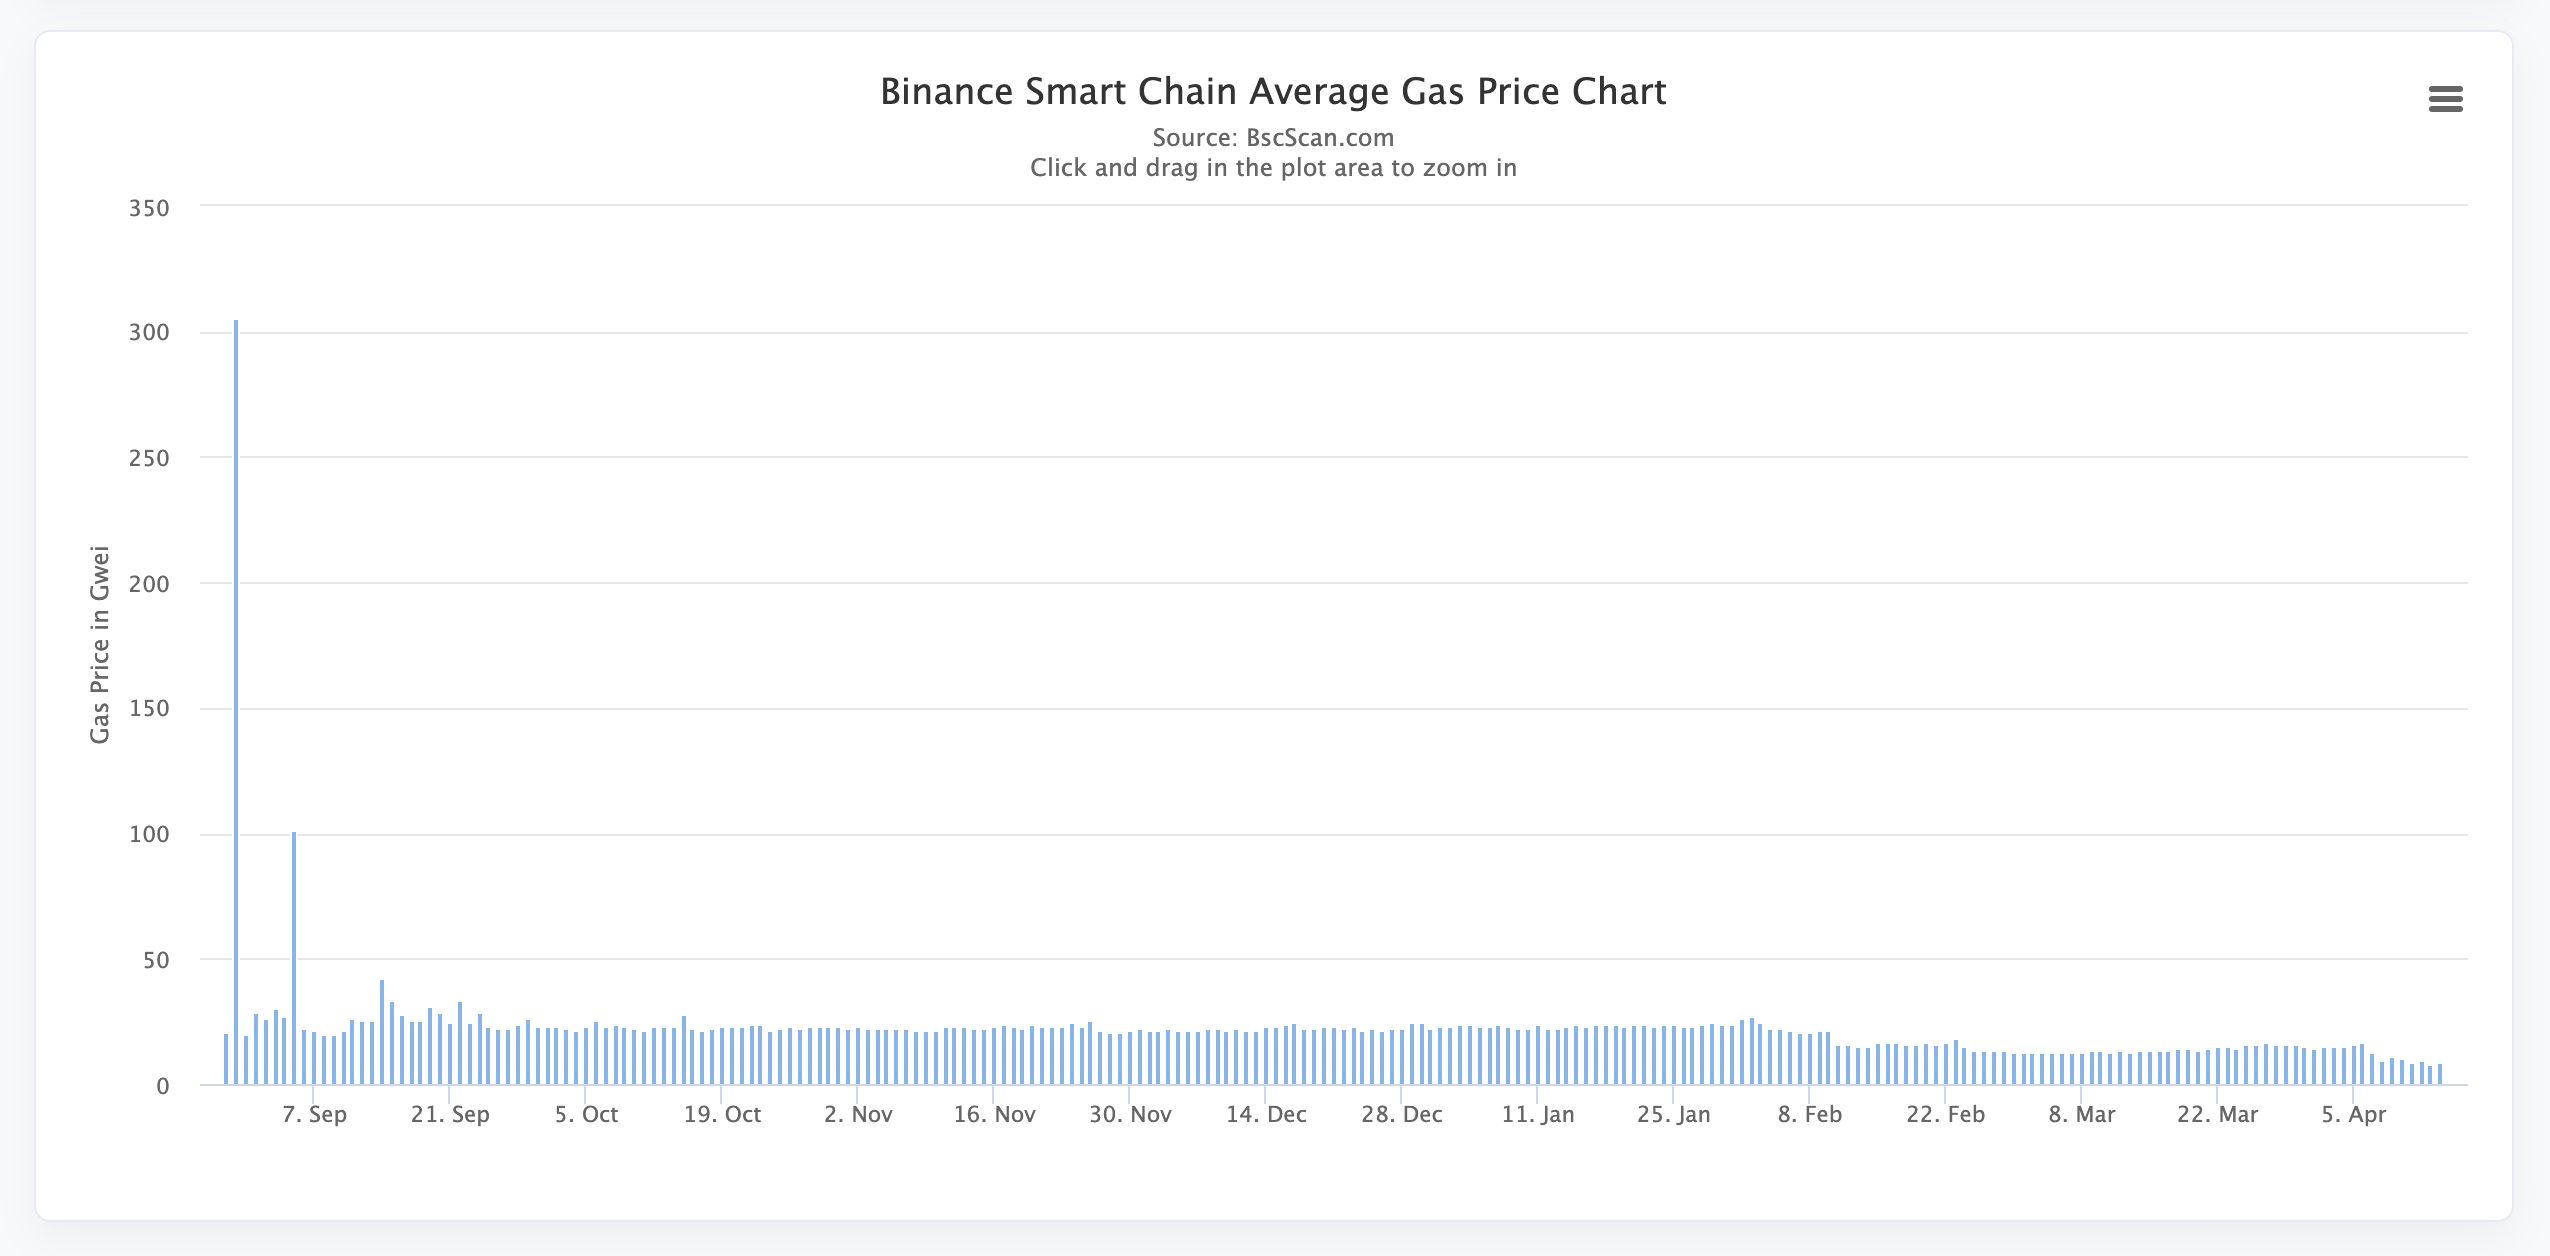
Task: Select the 28. Dec date label
Action: pyautogui.click(x=1402, y=1115)
